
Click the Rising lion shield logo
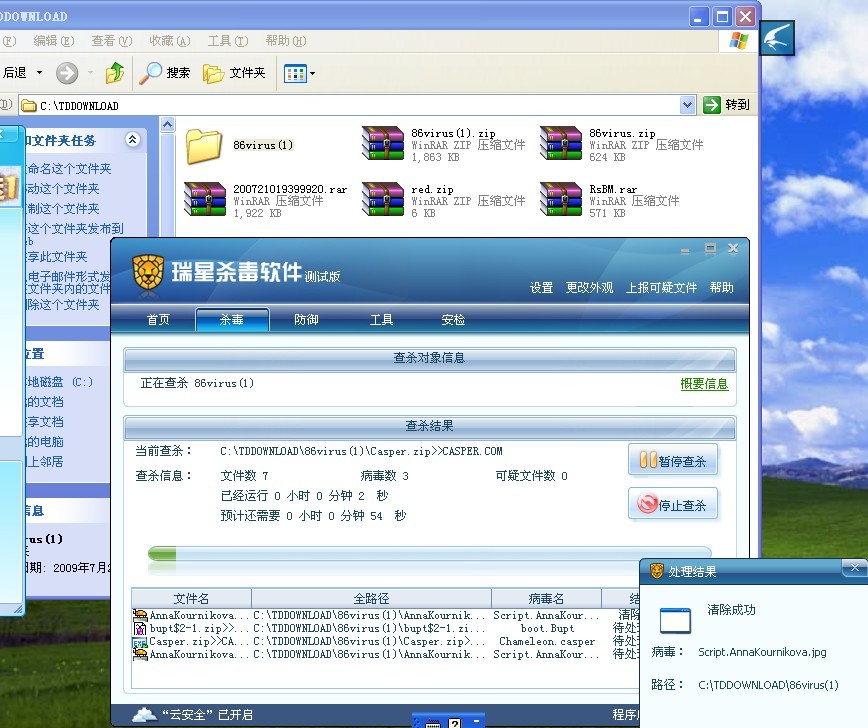tap(148, 271)
